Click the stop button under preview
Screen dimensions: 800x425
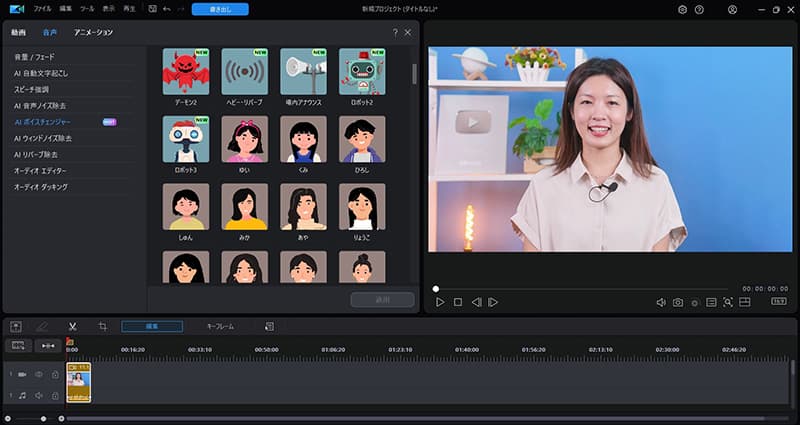458,302
